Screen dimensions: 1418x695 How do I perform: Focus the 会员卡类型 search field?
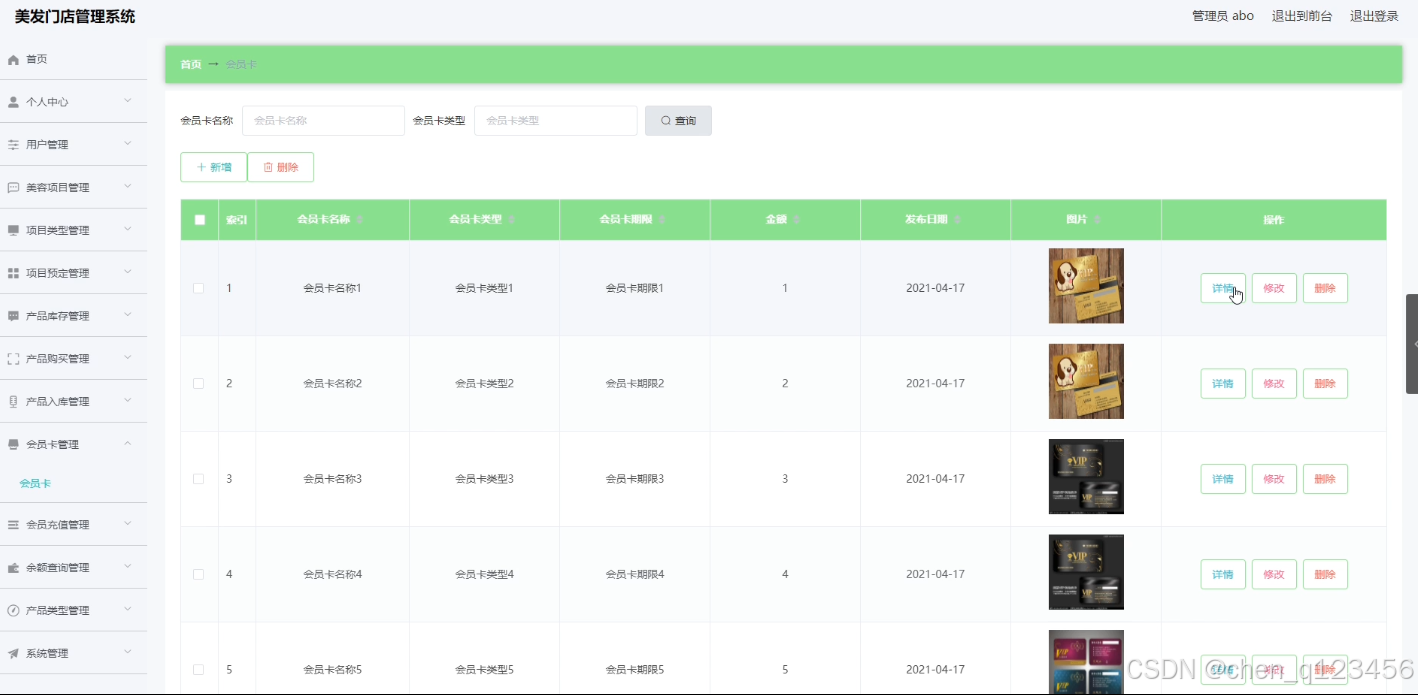[556, 121]
